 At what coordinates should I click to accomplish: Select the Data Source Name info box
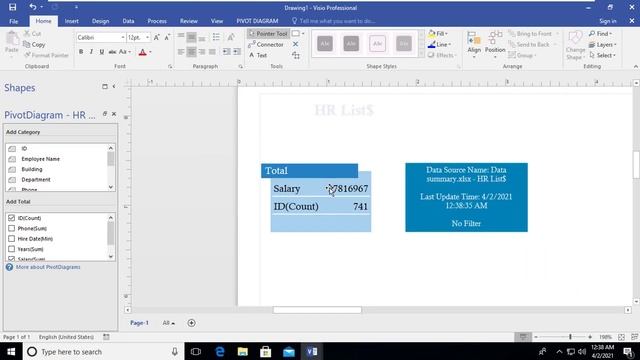point(466,197)
